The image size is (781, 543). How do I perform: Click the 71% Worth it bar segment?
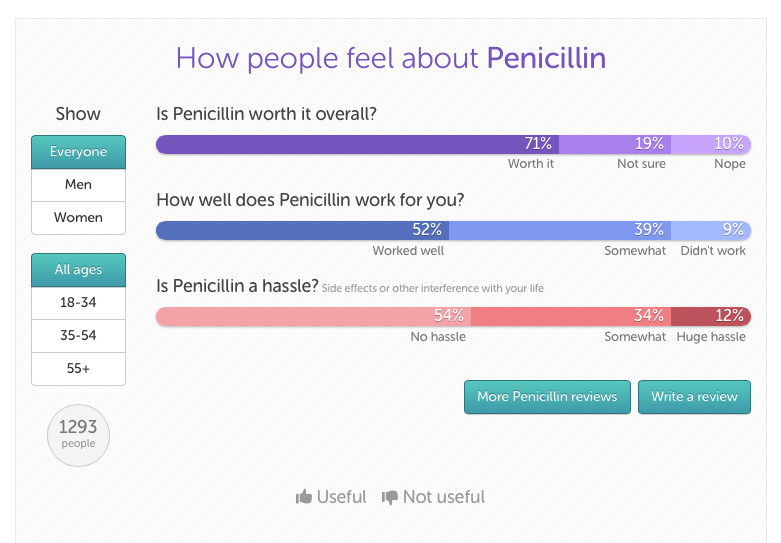pos(357,144)
